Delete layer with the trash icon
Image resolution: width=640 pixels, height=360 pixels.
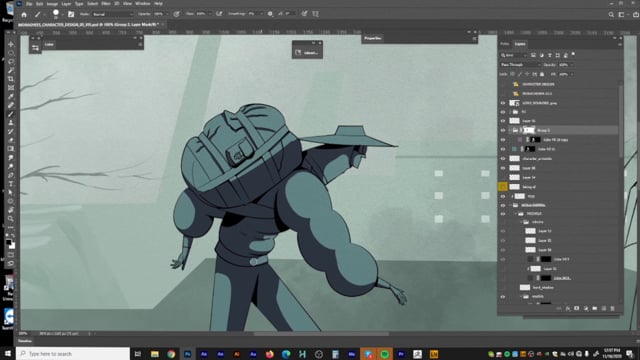pos(612,309)
